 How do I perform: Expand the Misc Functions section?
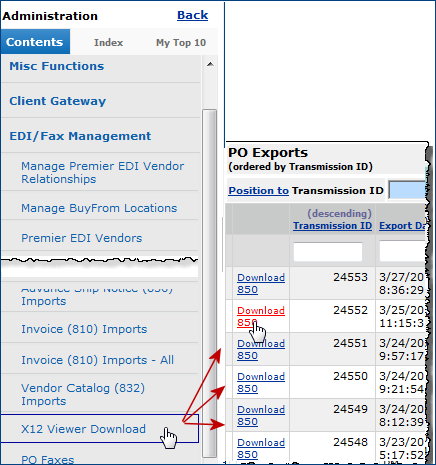tap(57, 66)
